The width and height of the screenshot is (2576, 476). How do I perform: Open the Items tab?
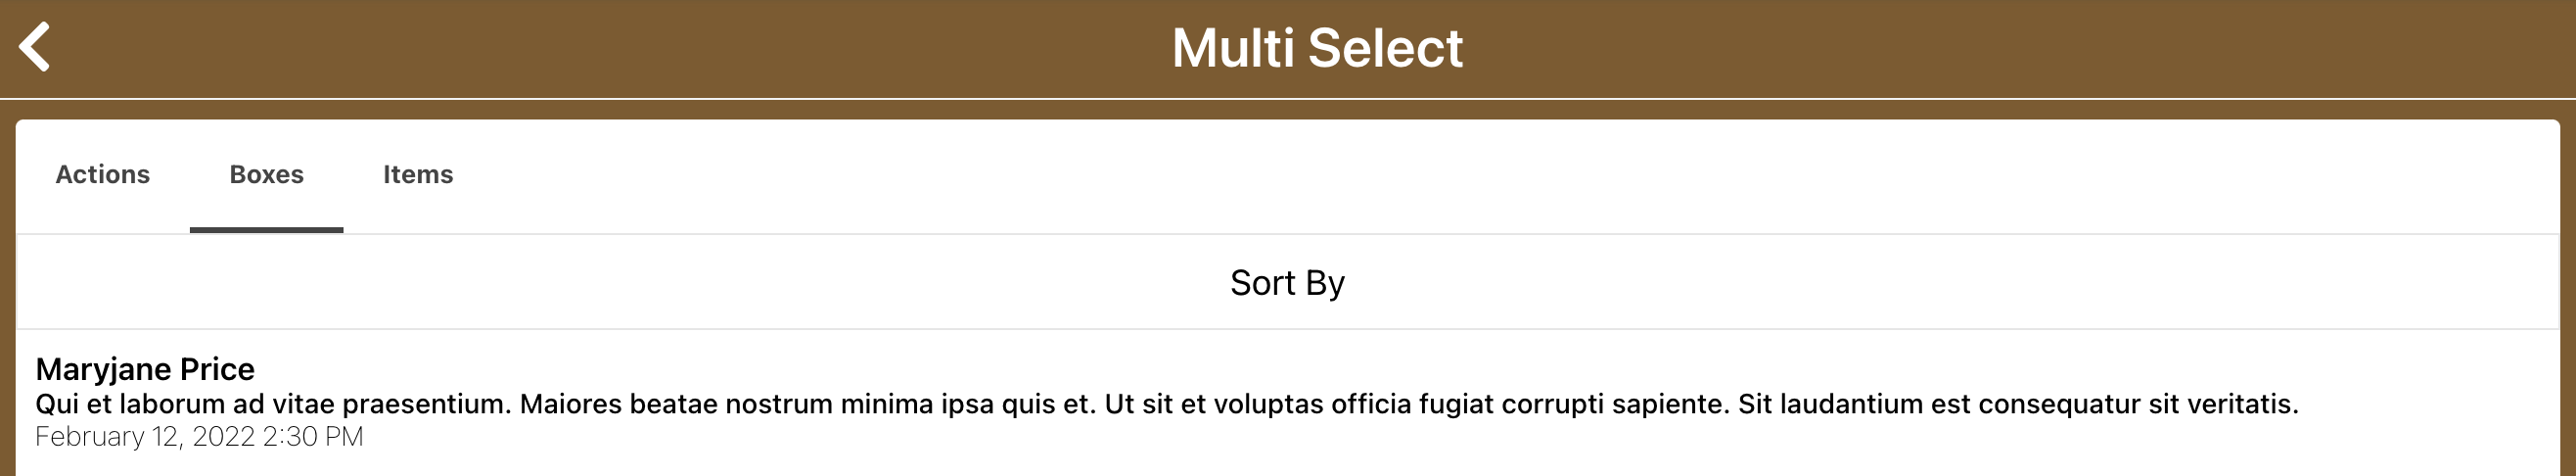click(418, 175)
